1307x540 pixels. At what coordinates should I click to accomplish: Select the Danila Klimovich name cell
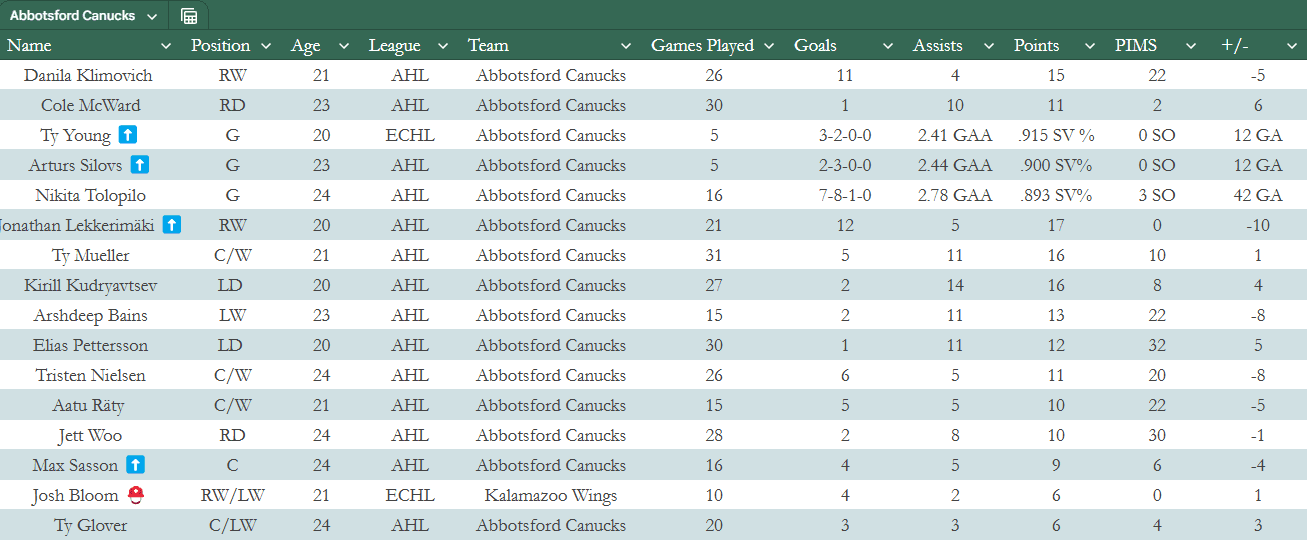pyautogui.click(x=88, y=75)
